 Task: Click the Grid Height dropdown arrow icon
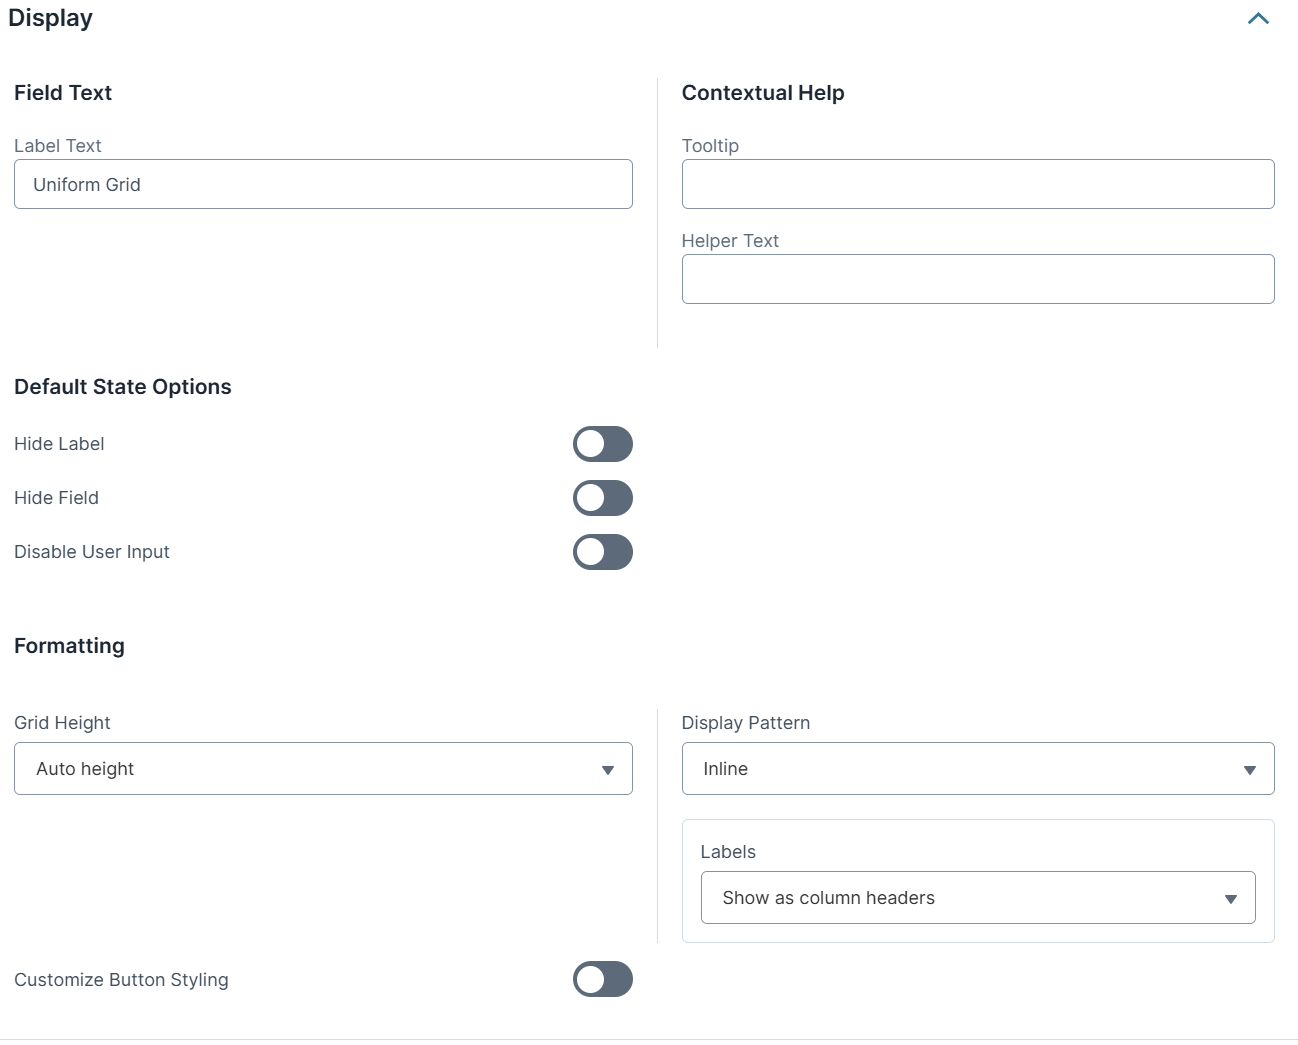pyautogui.click(x=607, y=770)
